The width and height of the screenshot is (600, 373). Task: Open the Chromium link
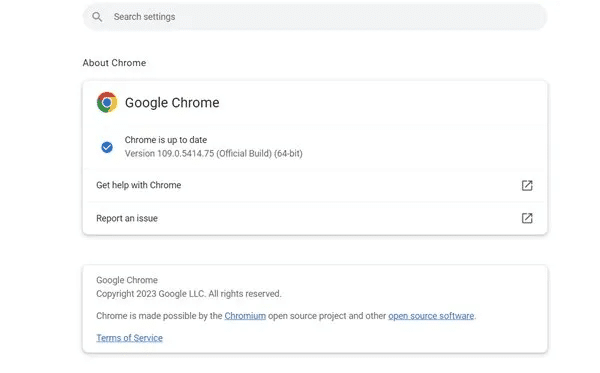[x=245, y=316]
